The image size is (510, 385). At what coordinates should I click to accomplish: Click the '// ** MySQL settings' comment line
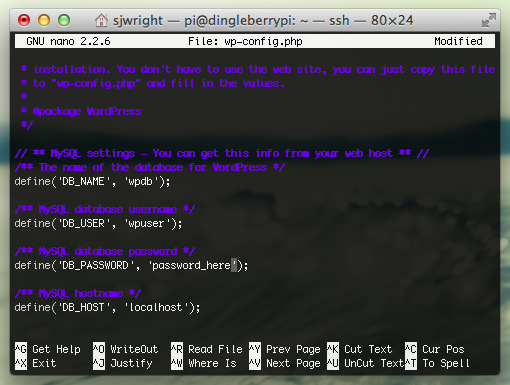tap(222, 154)
